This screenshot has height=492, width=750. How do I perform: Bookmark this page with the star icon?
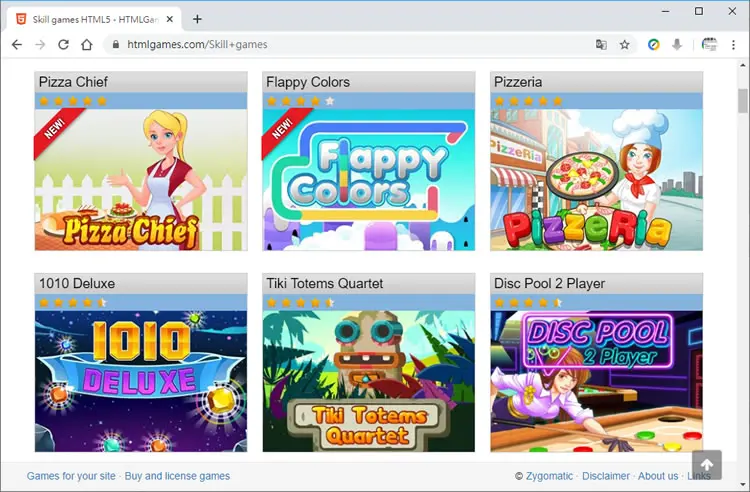pyautogui.click(x=625, y=44)
